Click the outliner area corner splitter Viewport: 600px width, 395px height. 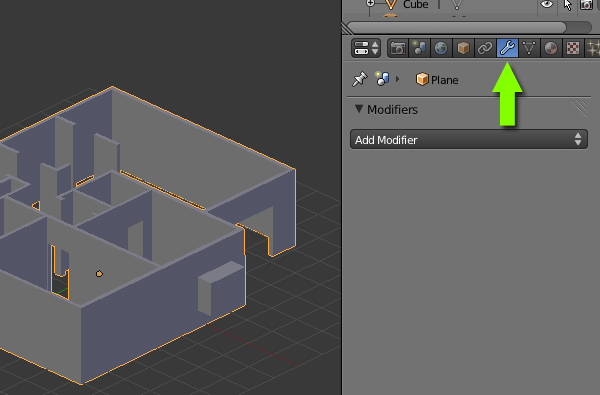347,29
